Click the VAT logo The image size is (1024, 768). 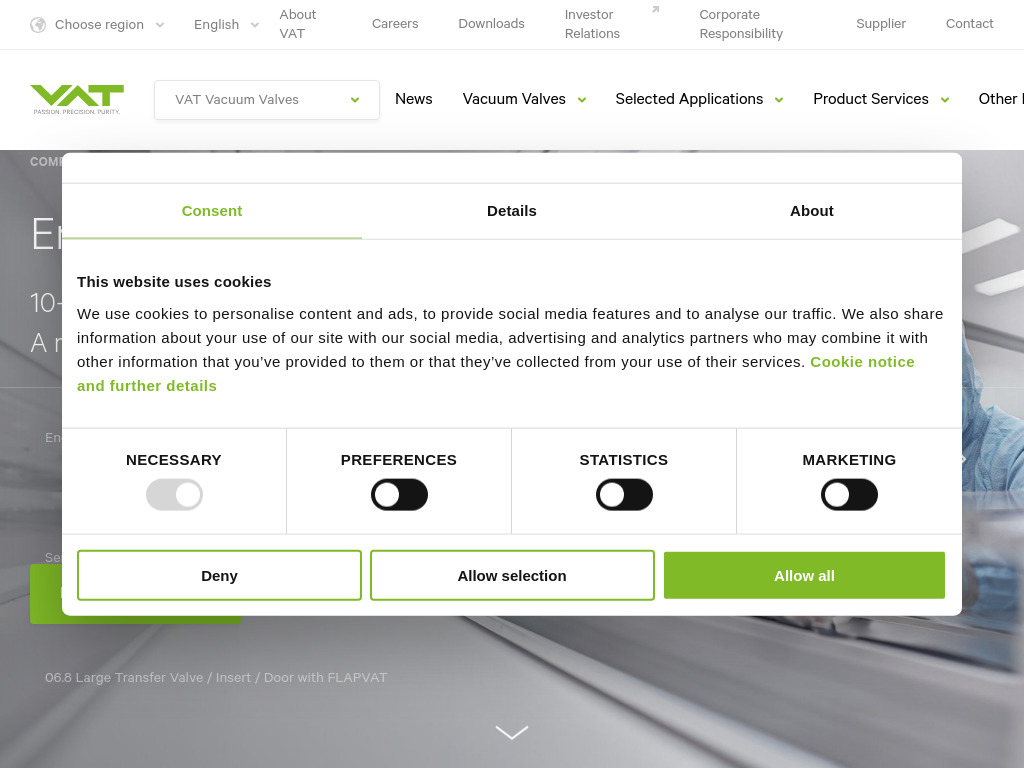click(x=77, y=99)
